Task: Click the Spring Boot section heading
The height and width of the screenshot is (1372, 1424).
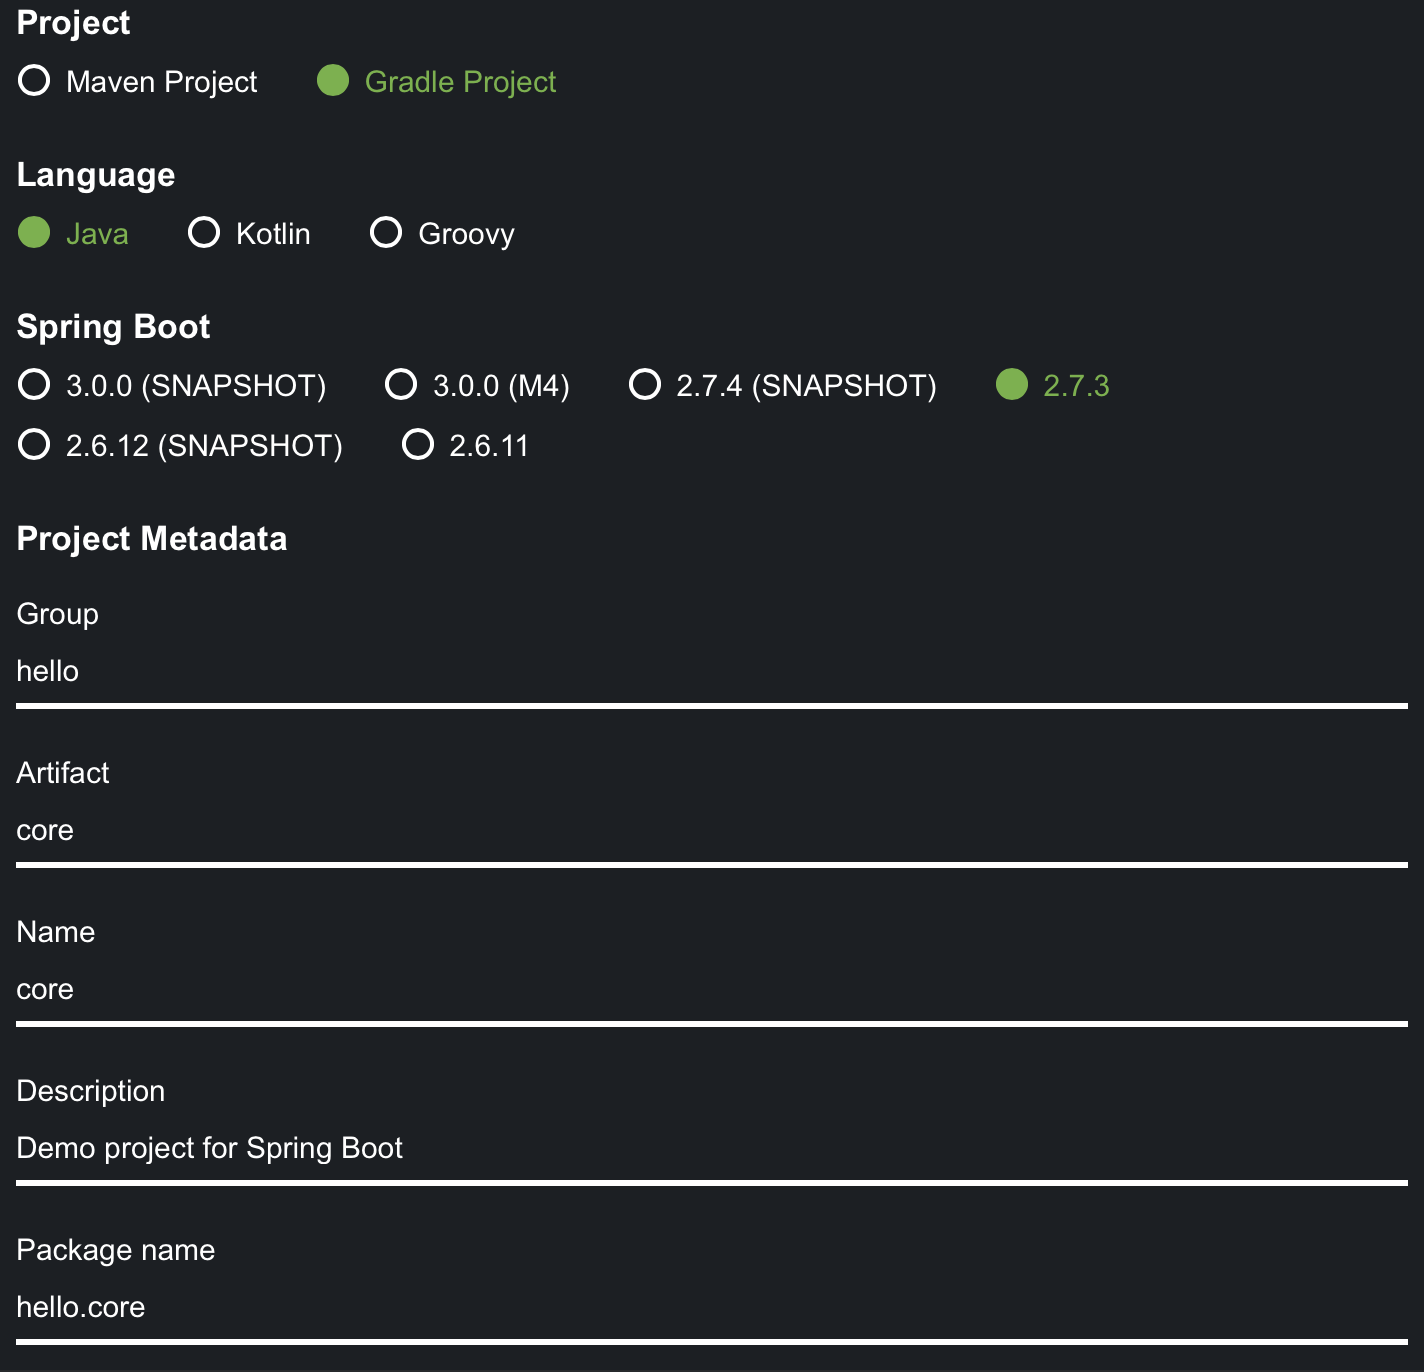Action: [x=113, y=327]
